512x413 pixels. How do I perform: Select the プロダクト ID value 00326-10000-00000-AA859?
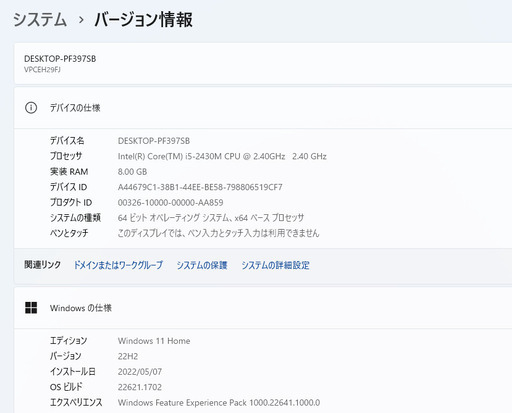pyautogui.click(x=170, y=202)
